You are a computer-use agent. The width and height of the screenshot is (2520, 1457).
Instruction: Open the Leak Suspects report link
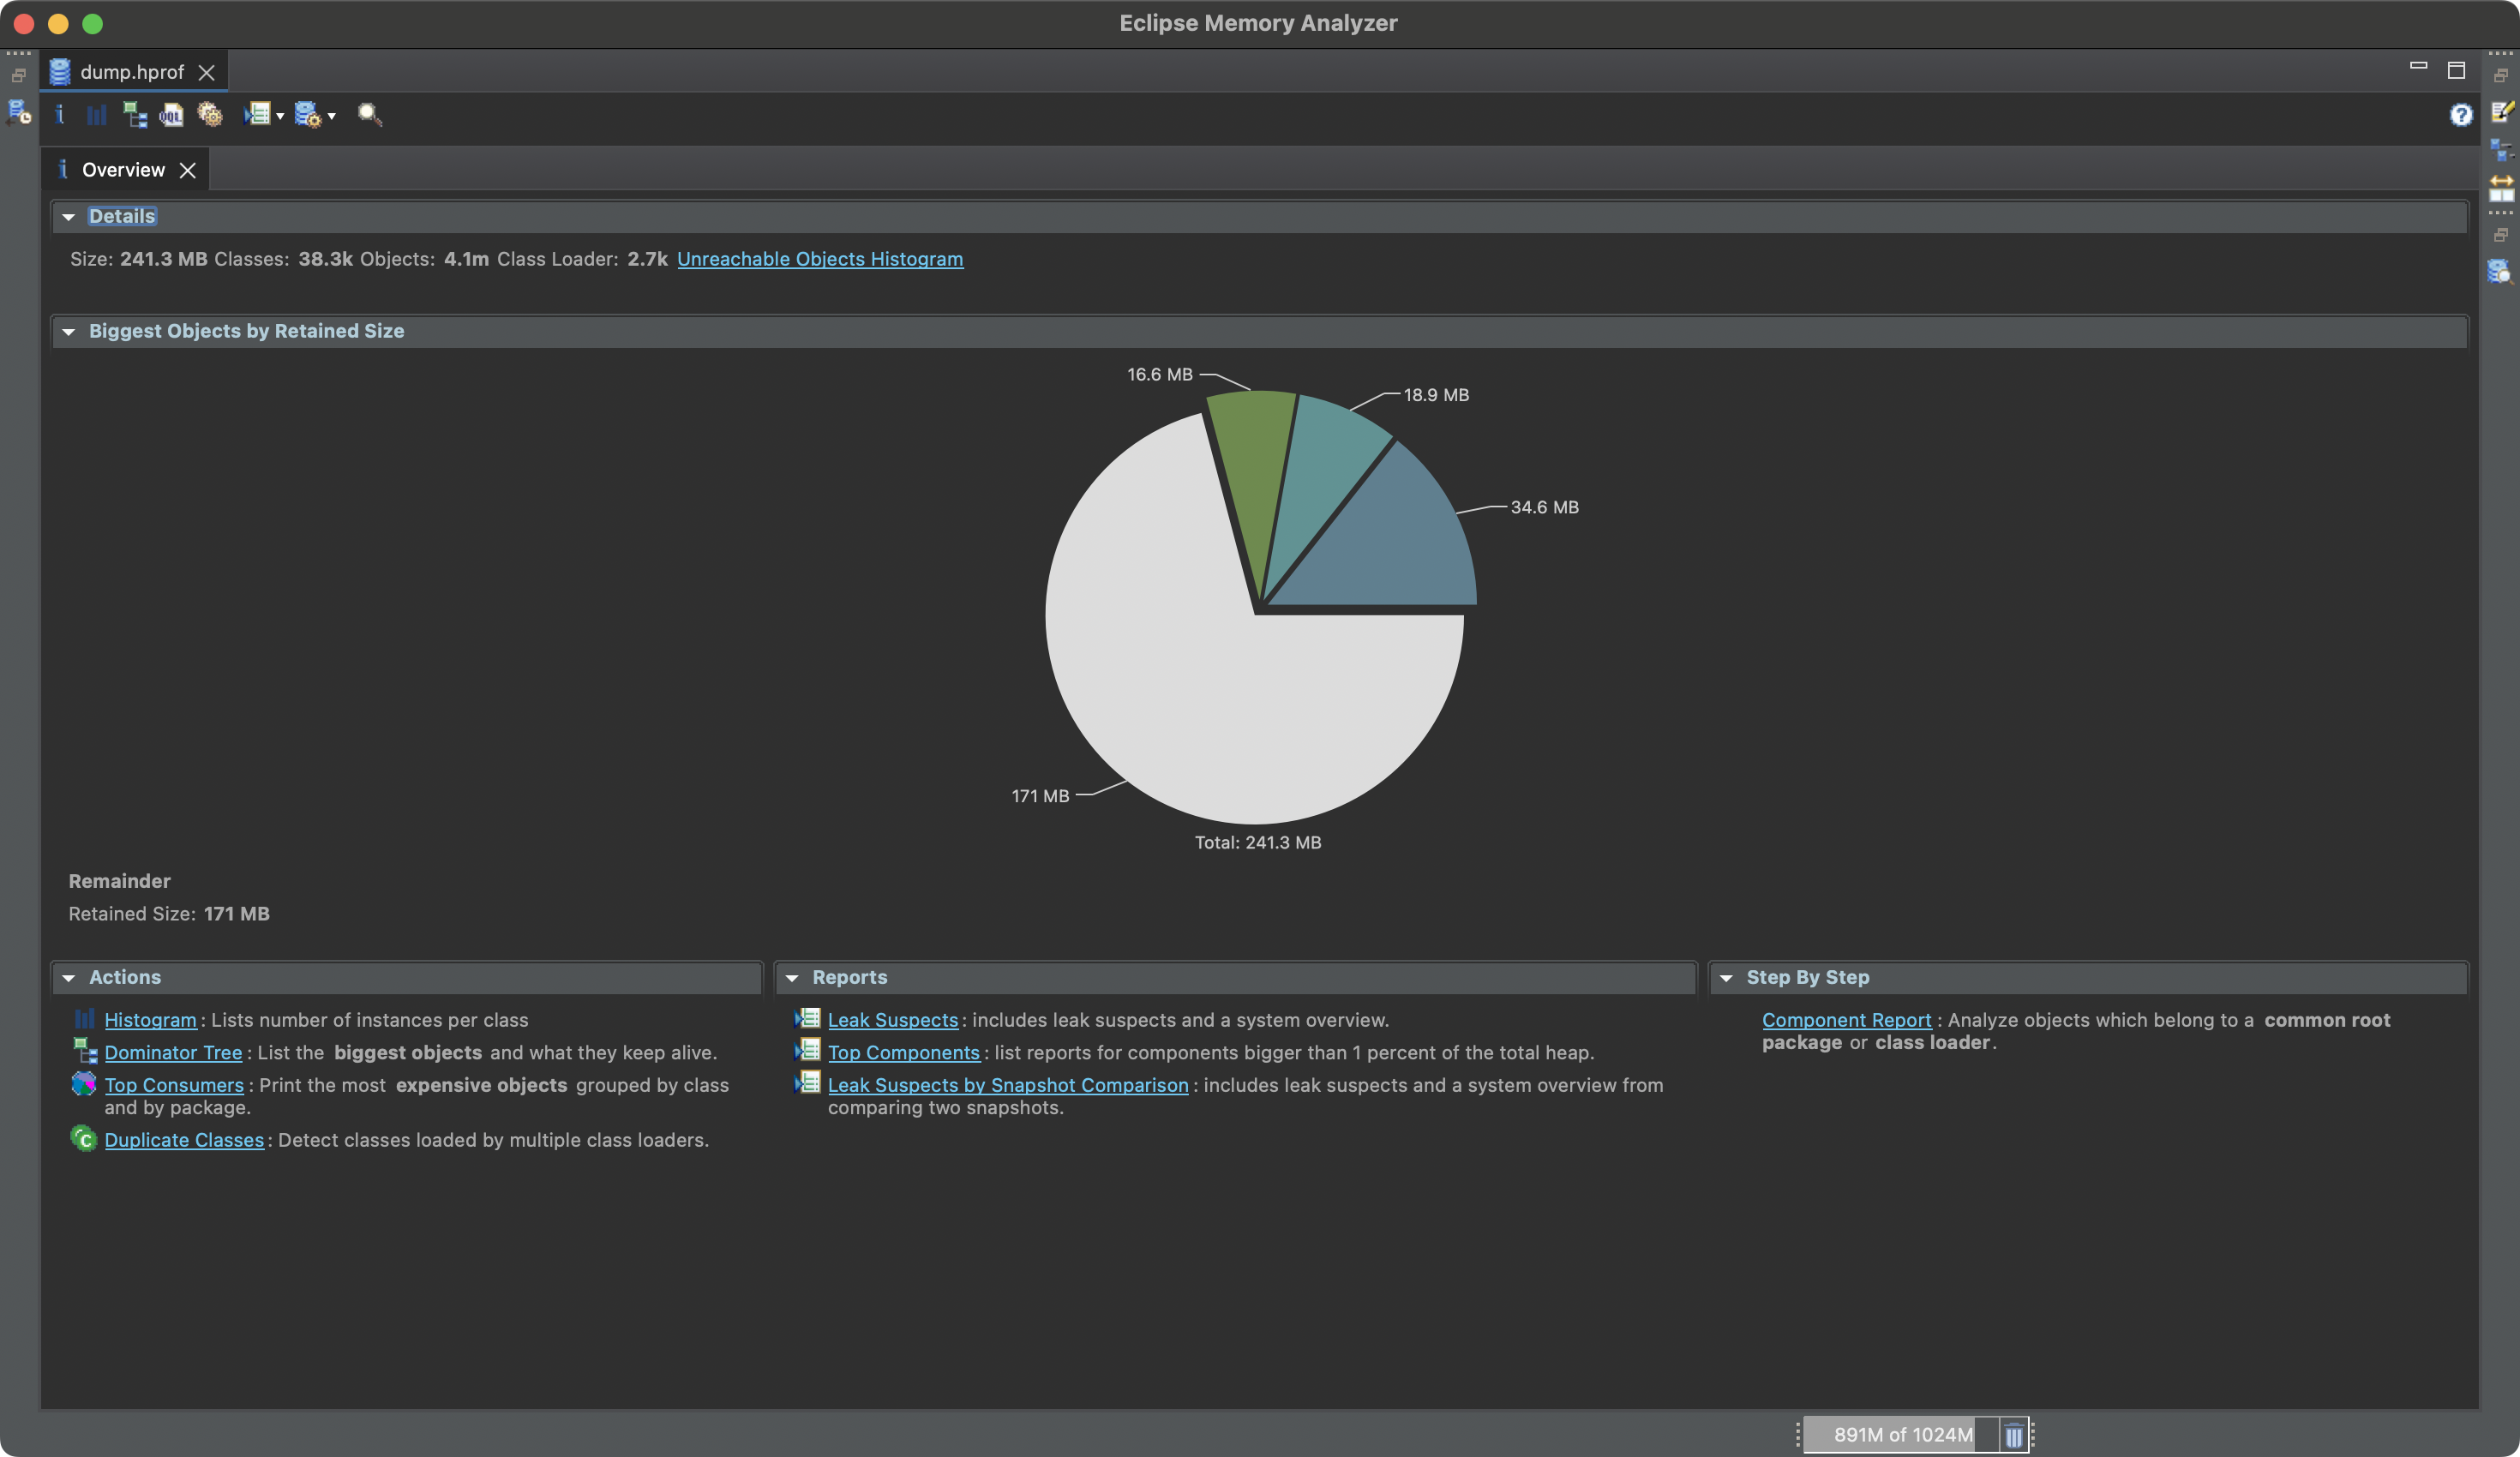pos(892,1020)
